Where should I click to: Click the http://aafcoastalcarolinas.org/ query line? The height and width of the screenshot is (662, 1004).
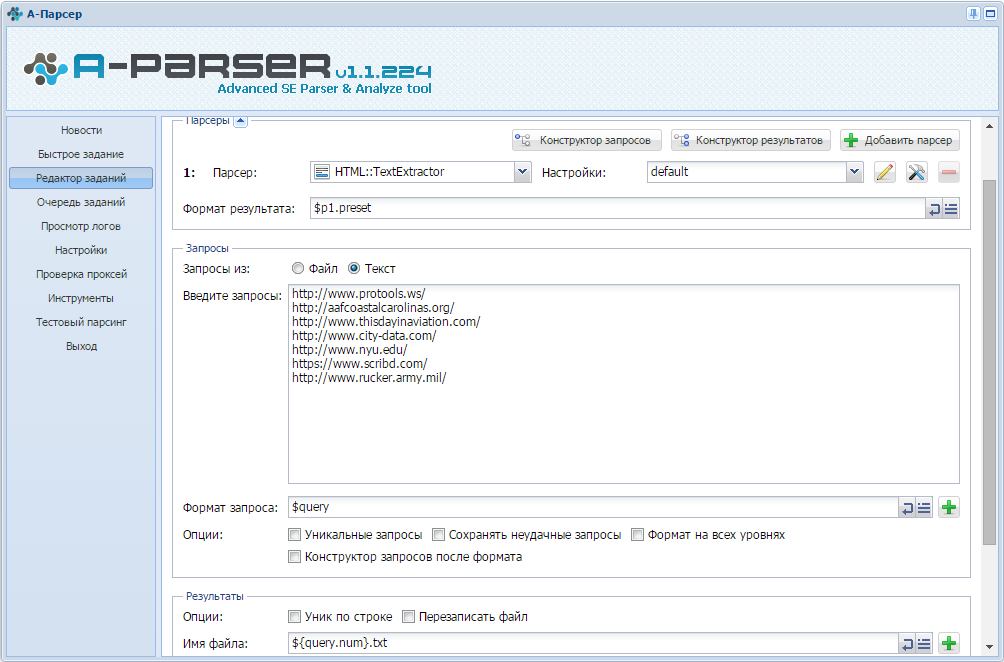[373, 308]
